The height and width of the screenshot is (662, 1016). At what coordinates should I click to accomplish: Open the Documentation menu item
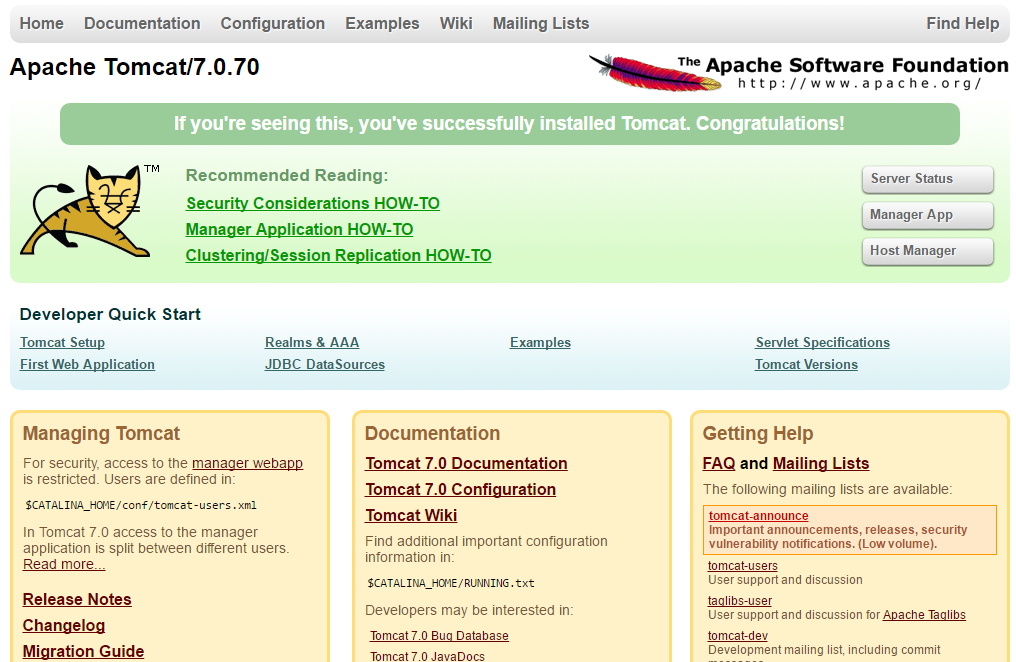(x=142, y=23)
